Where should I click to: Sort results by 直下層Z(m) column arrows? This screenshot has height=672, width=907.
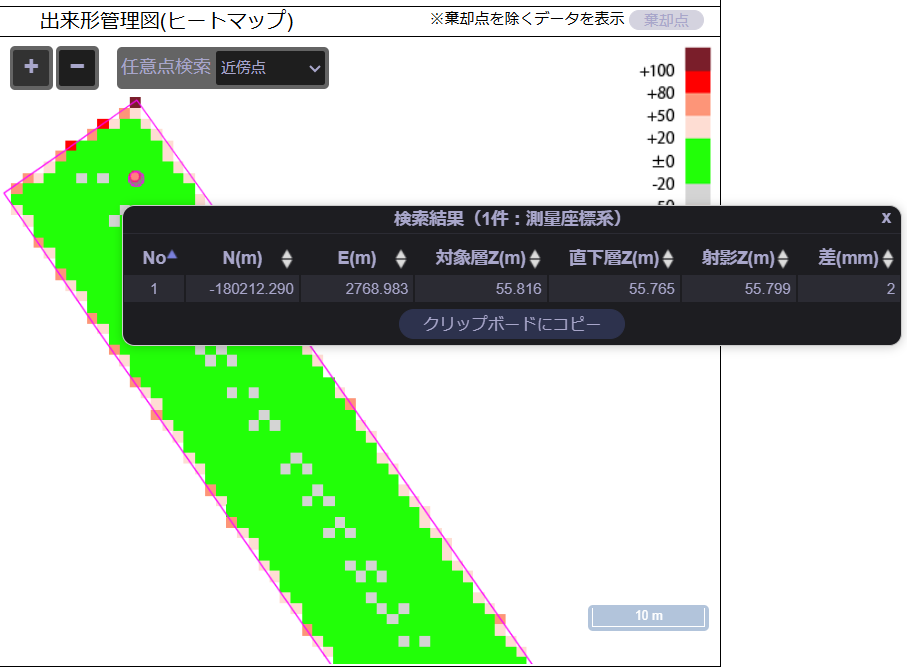(668, 259)
